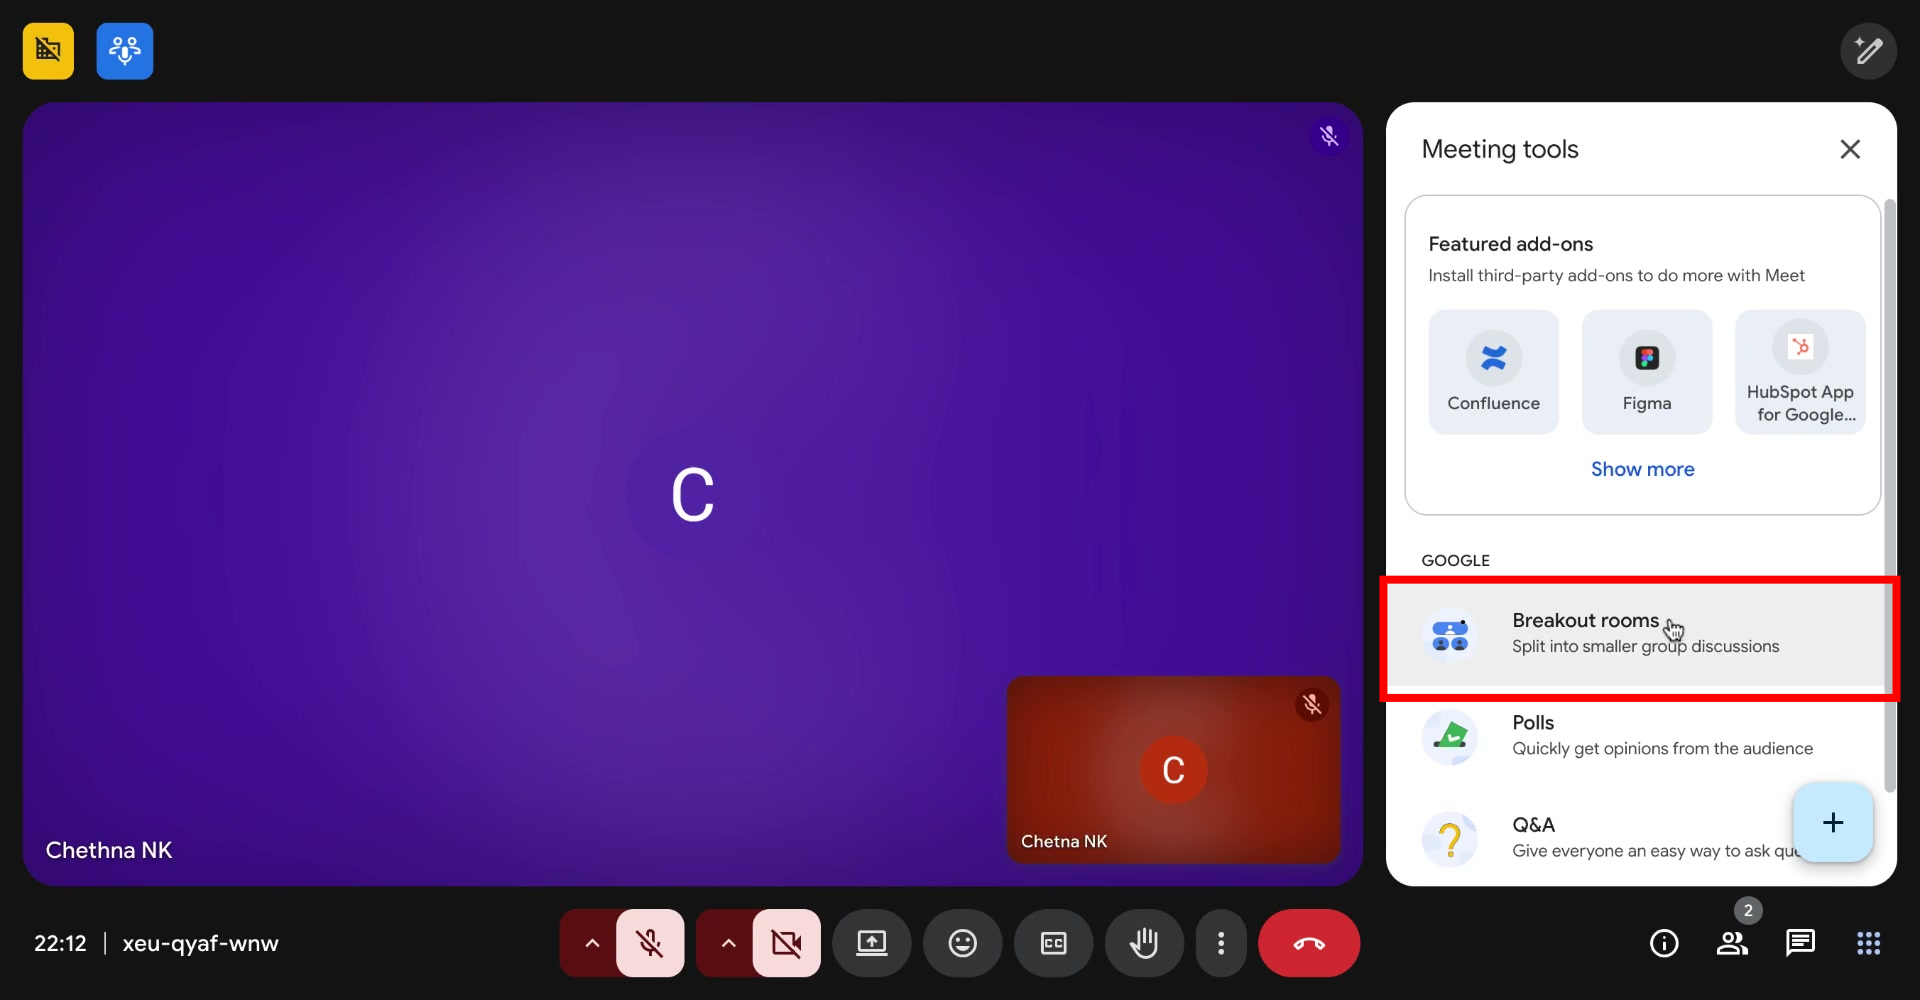This screenshot has height=1000, width=1920.
Task: Open the HubSpot App for Google add-on
Action: pyautogui.click(x=1800, y=372)
